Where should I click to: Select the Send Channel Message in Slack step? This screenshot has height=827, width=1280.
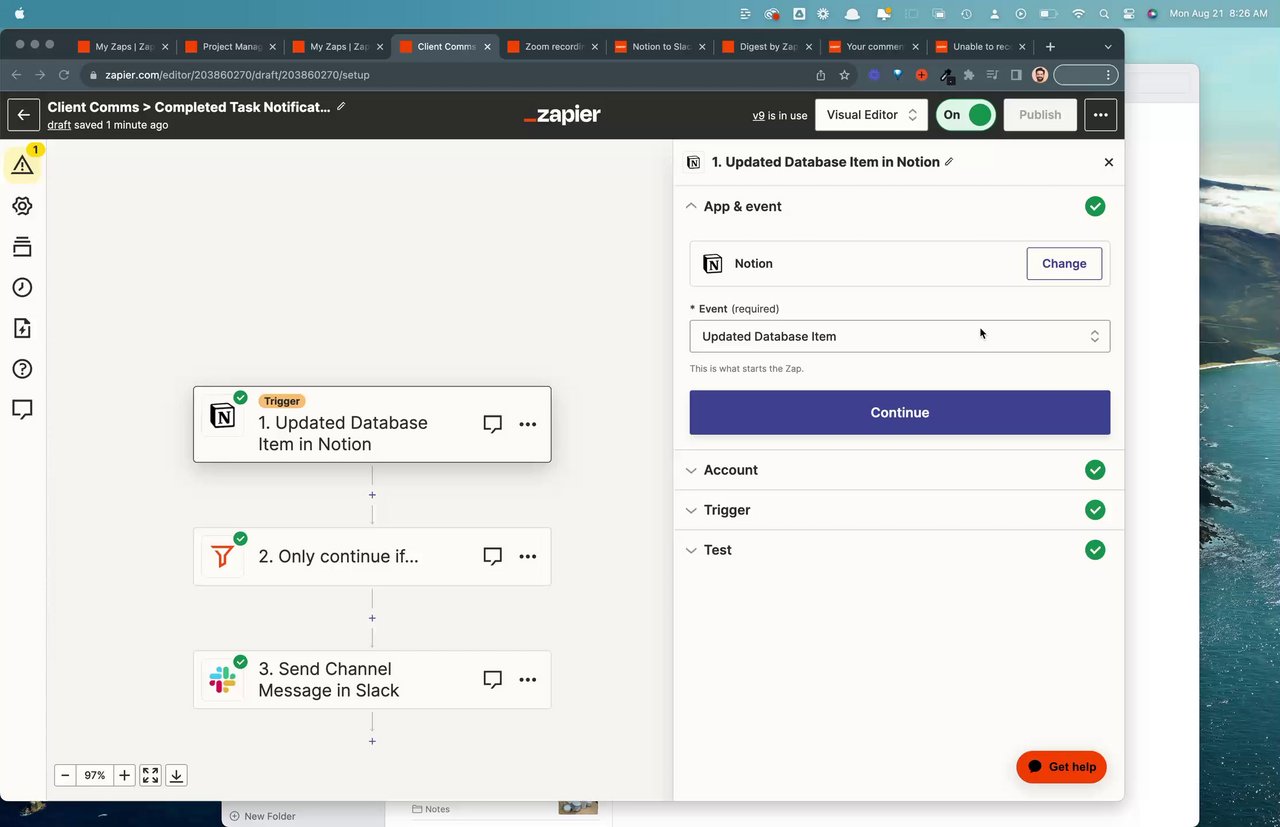372,680
